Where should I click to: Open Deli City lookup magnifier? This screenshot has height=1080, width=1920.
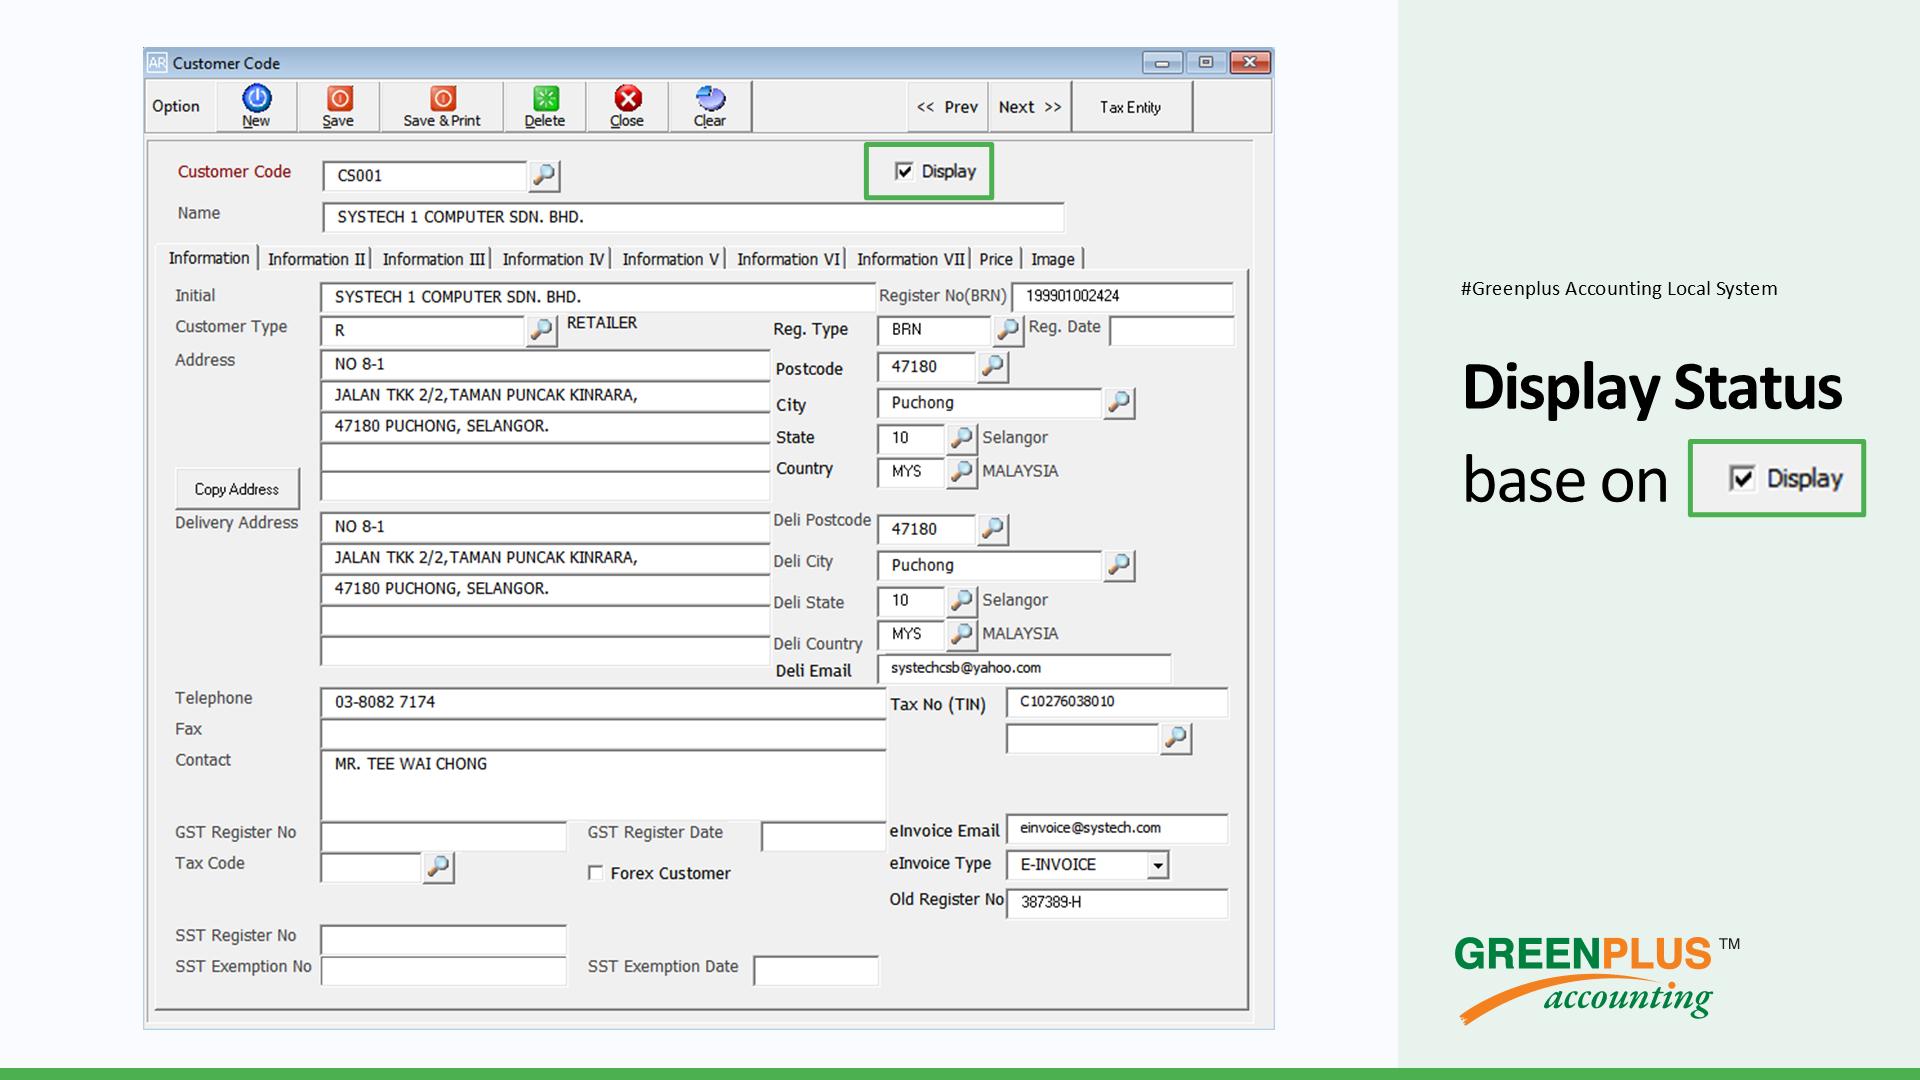[1119, 566]
